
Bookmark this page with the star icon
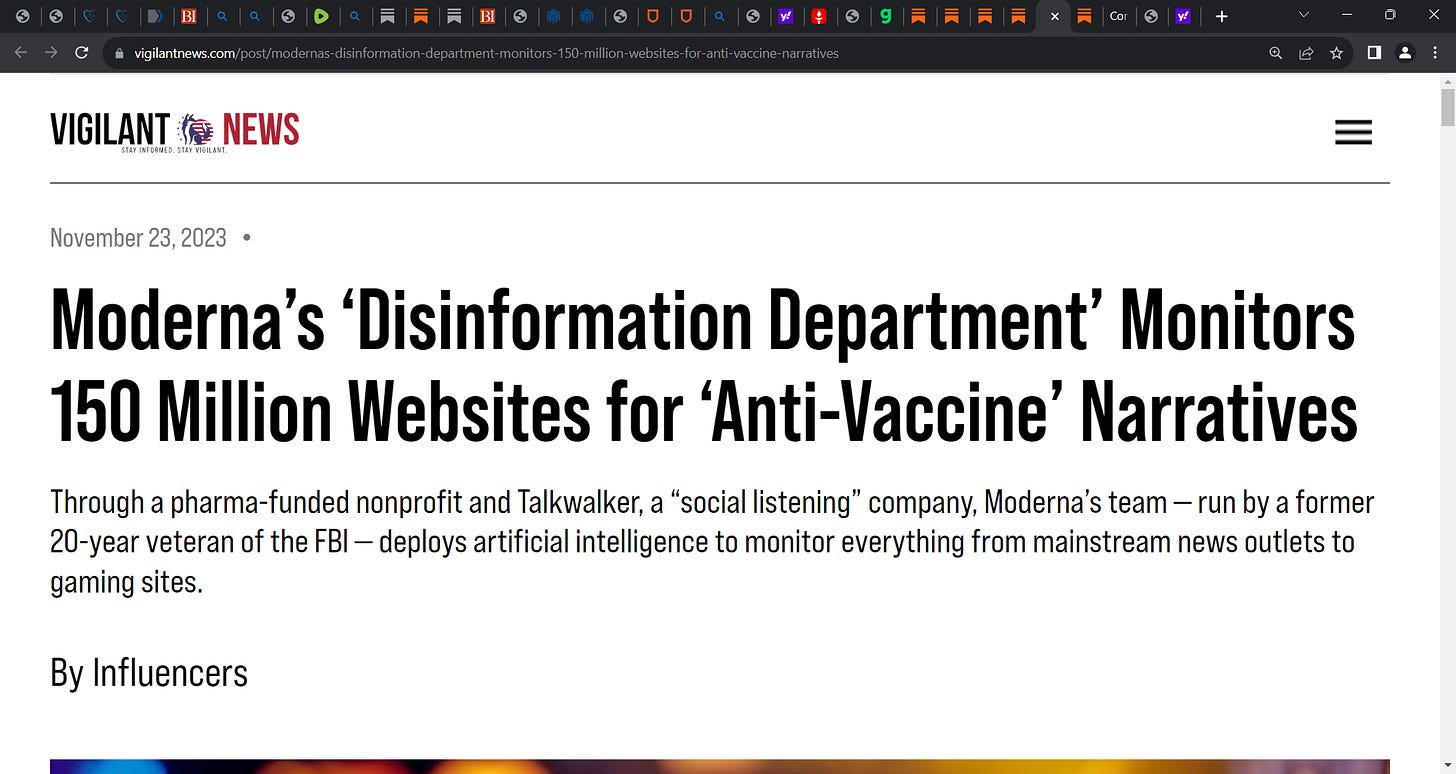click(1337, 53)
